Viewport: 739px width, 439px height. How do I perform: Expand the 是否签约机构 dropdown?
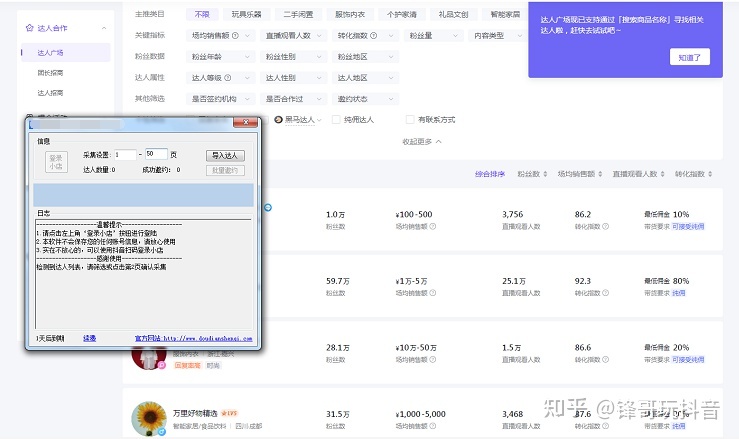pyautogui.click(x=219, y=99)
